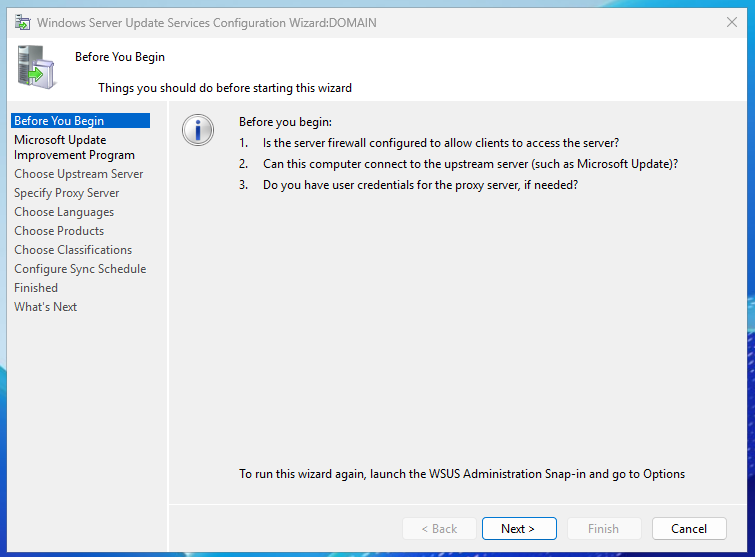Click the greyed-out Back button
Viewport: 755px width, 557px height.
[439, 529]
